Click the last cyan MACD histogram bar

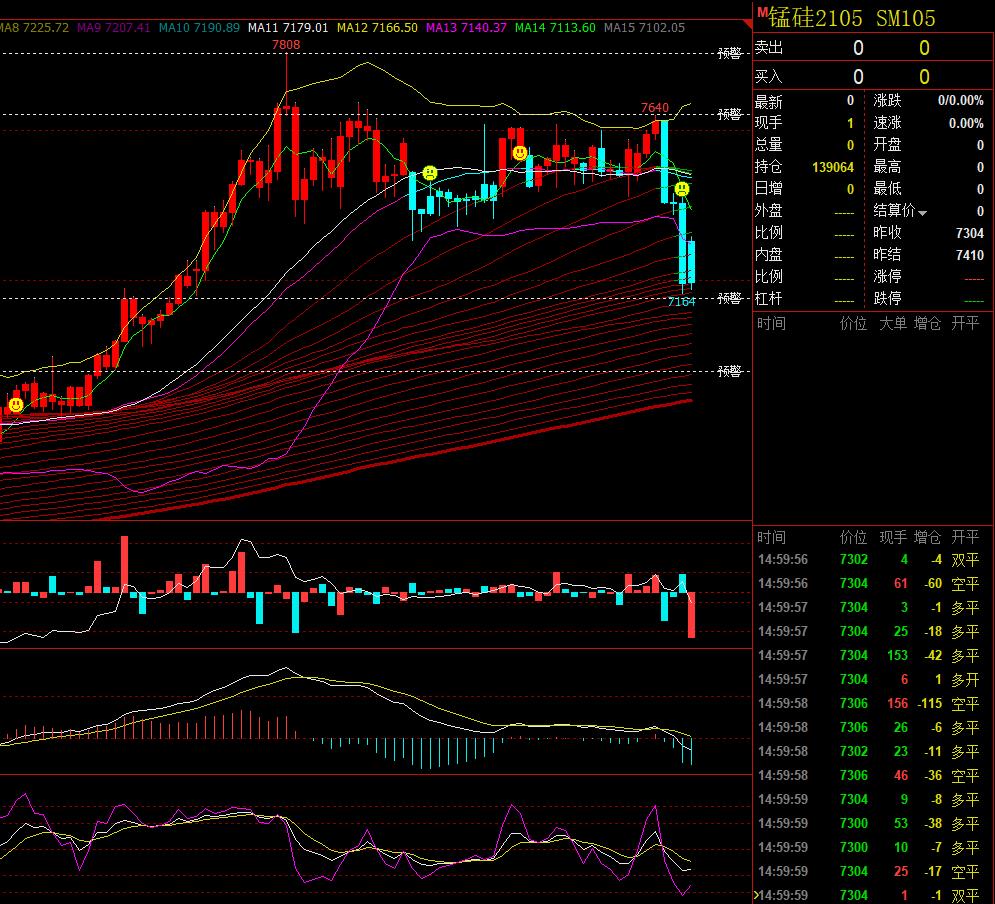pos(691,750)
